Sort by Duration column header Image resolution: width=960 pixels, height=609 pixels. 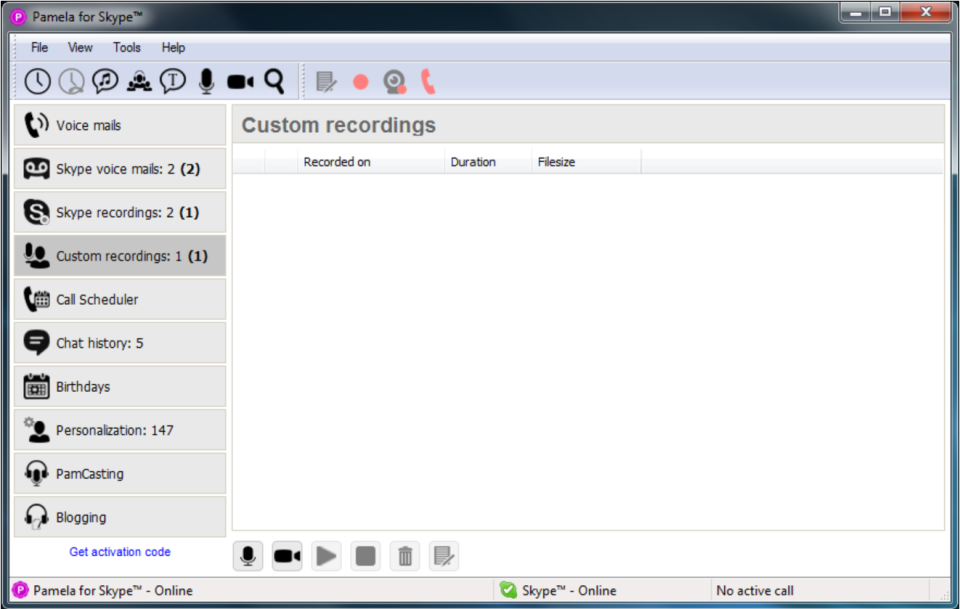click(x=487, y=162)
